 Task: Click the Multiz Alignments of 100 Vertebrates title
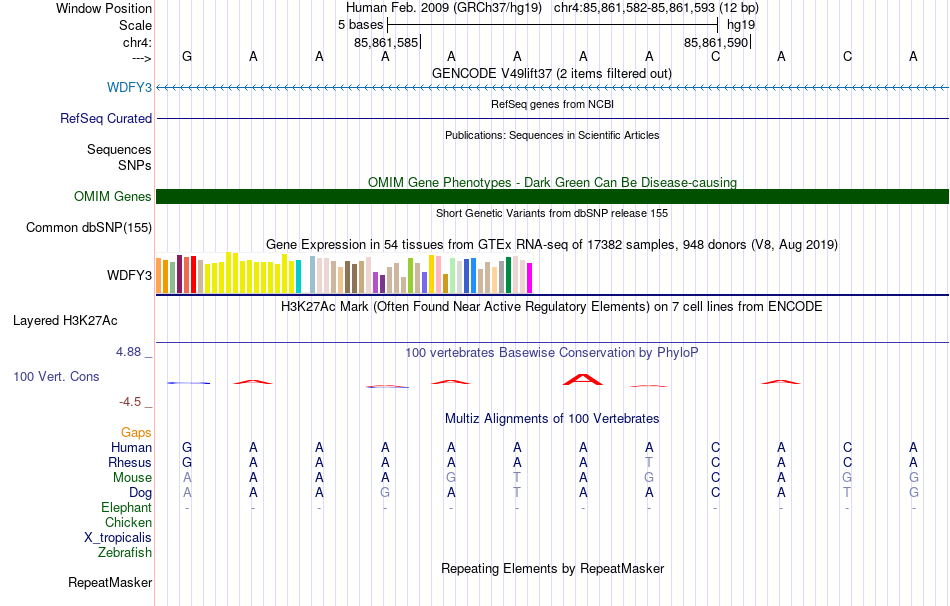click(552, 418)
